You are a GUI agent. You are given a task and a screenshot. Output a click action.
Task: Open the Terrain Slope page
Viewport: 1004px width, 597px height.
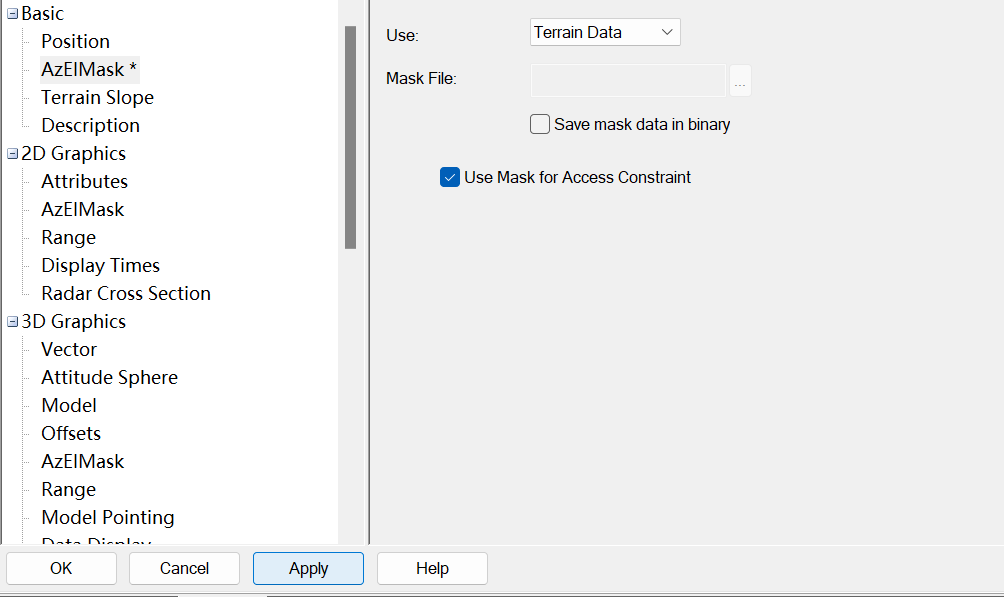(97, 97)
